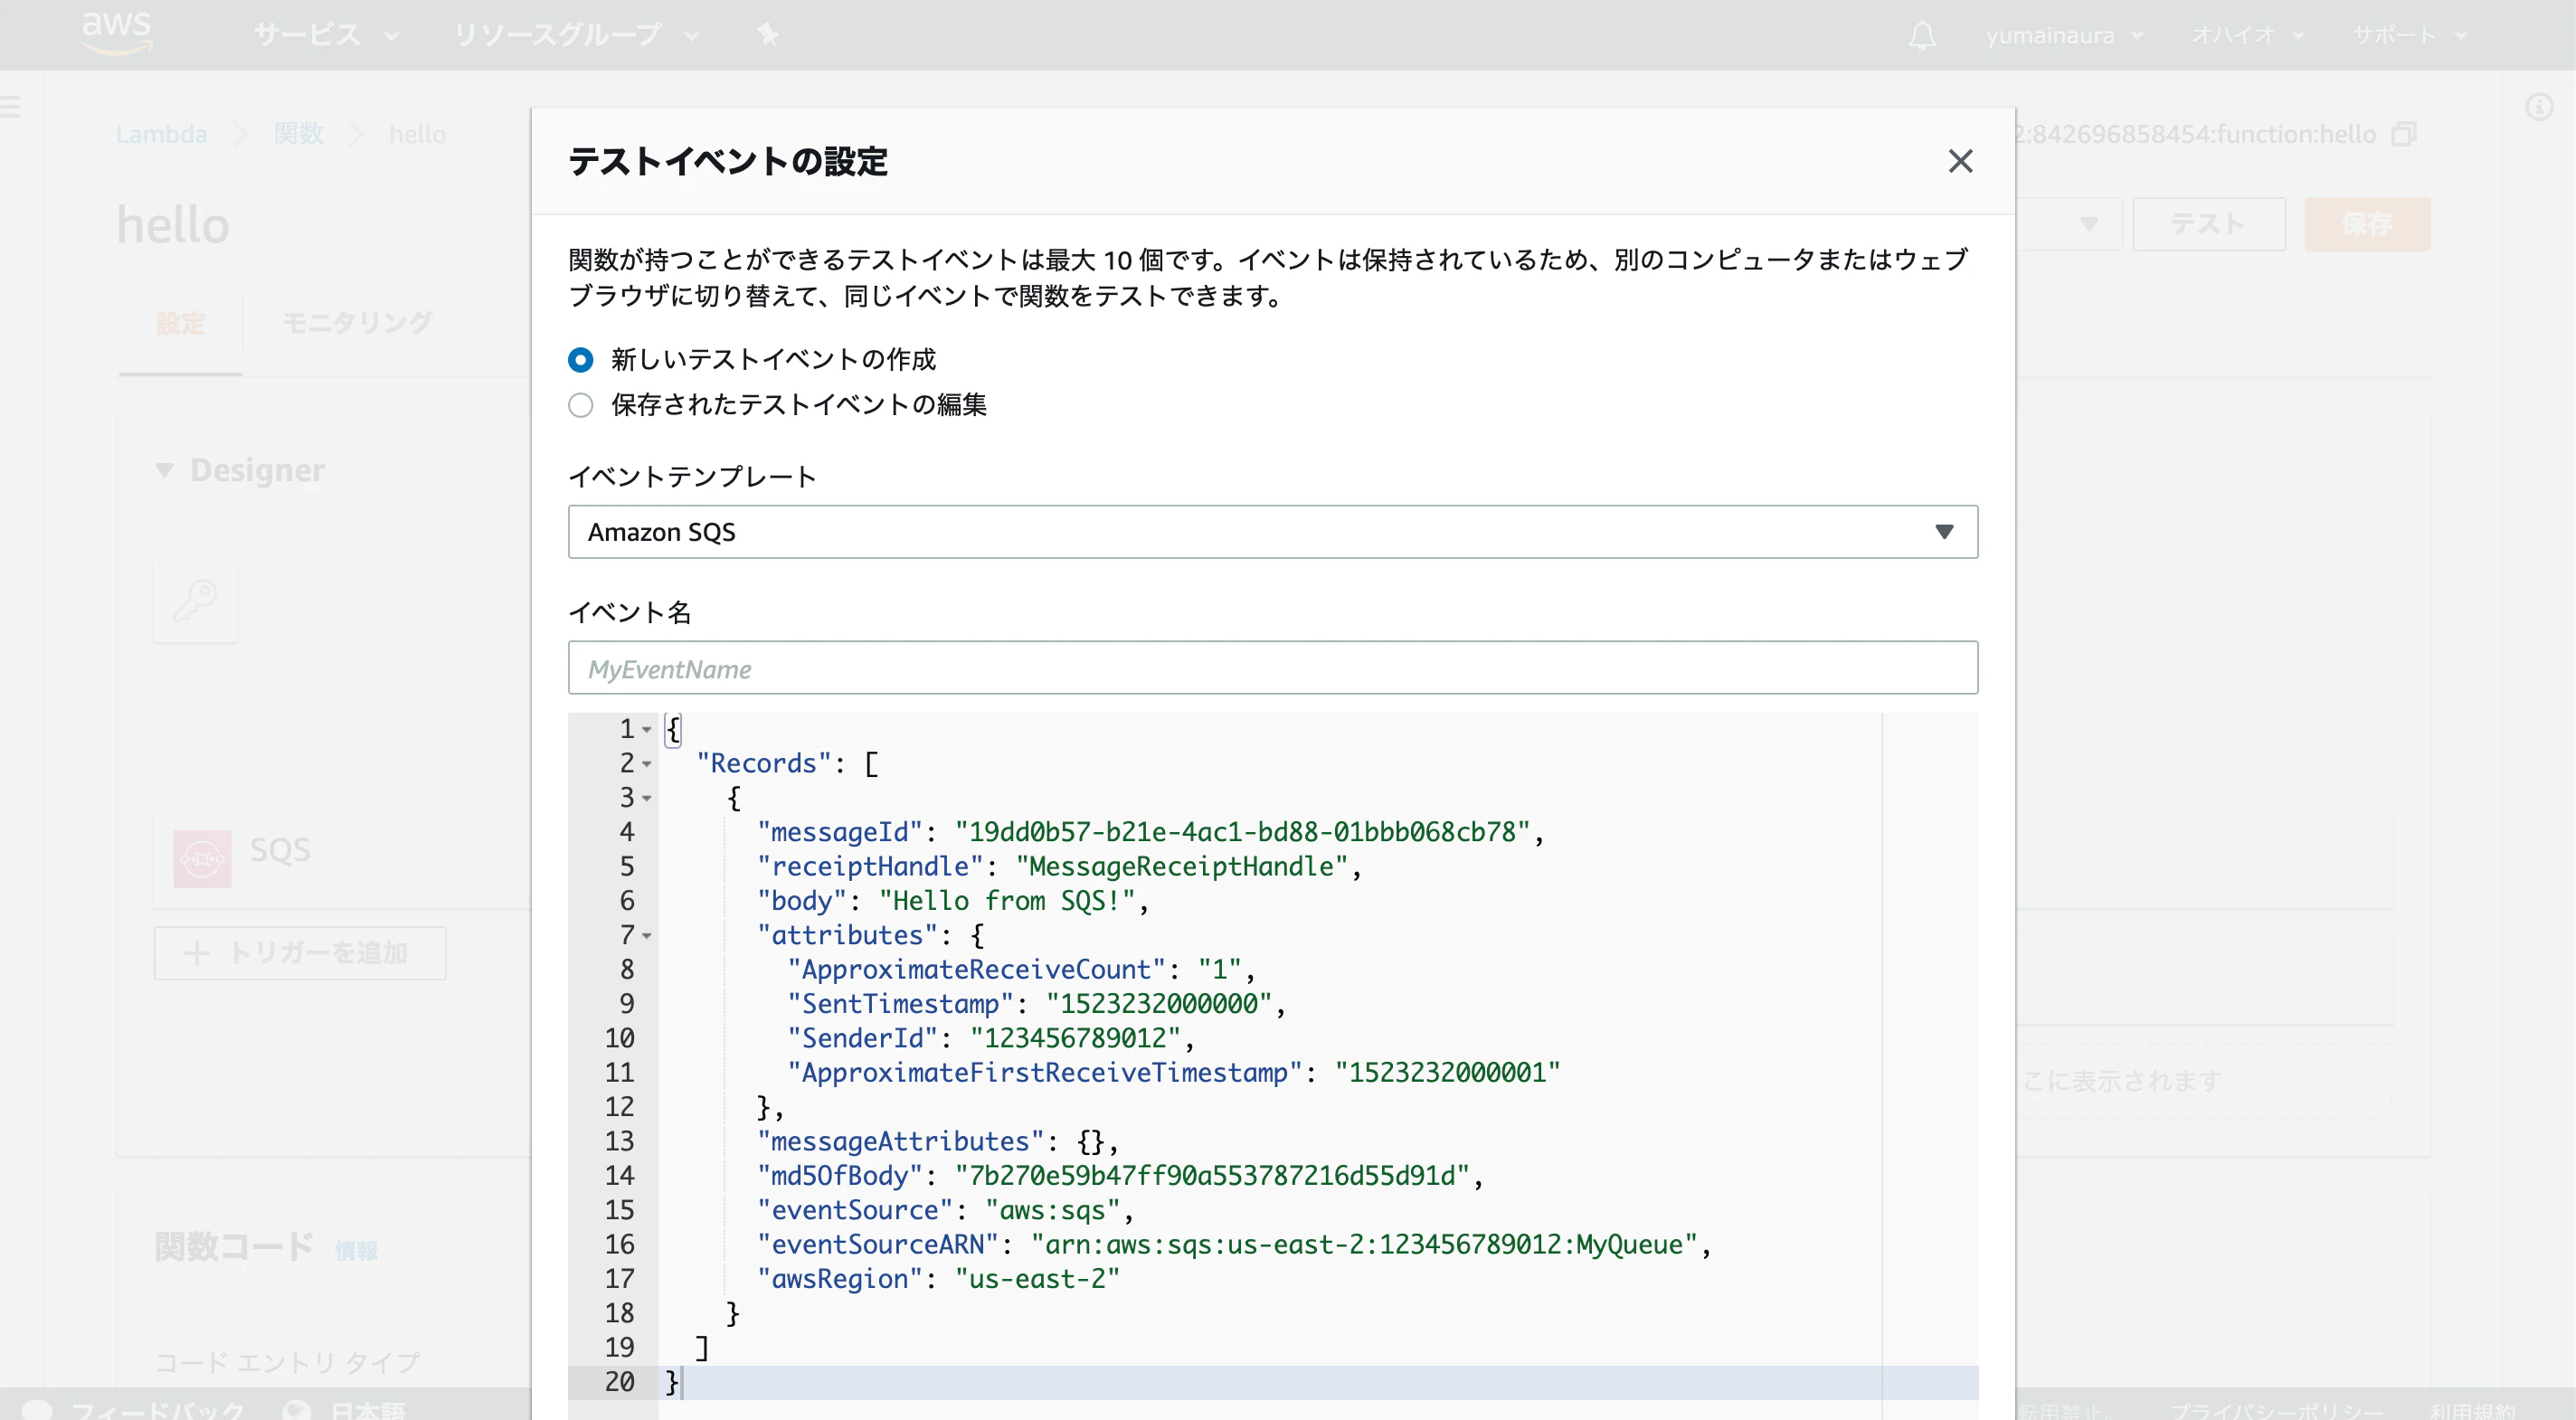Viewport: 2576px width, 1420px height.
Task: Open the side navigation hamburger menu
Action: point(10,106)
